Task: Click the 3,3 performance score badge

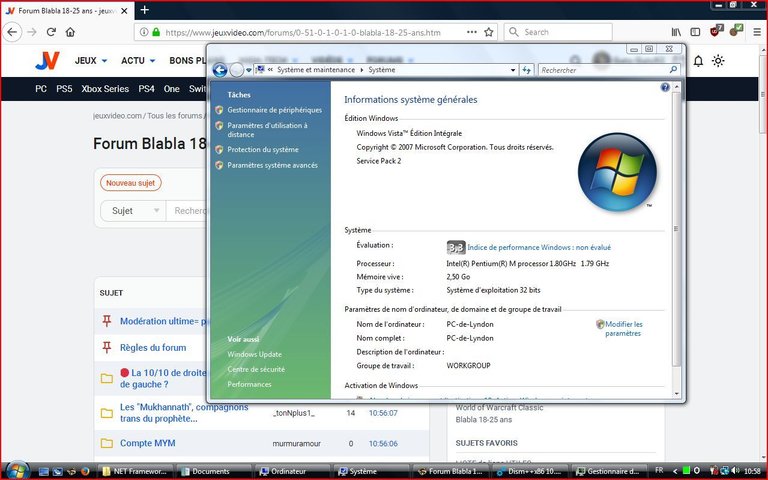Action: (456, 248)
